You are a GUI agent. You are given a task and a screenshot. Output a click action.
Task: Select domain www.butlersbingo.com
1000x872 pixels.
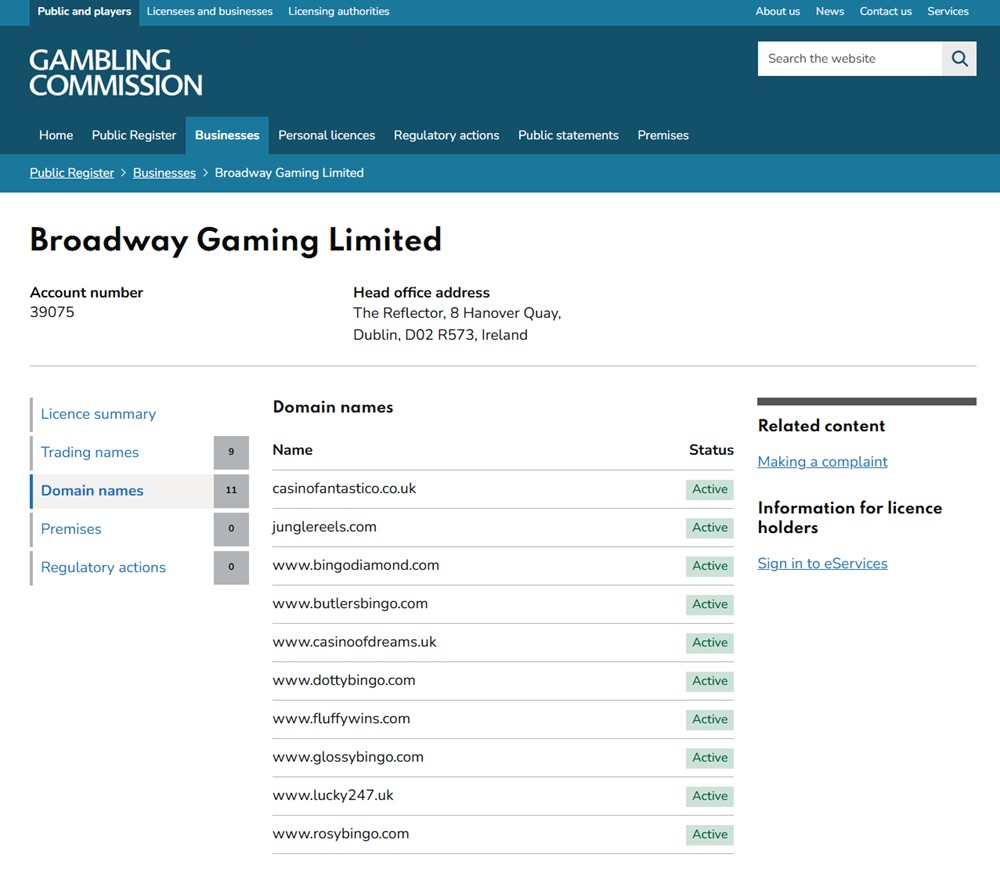coord(350,603)
